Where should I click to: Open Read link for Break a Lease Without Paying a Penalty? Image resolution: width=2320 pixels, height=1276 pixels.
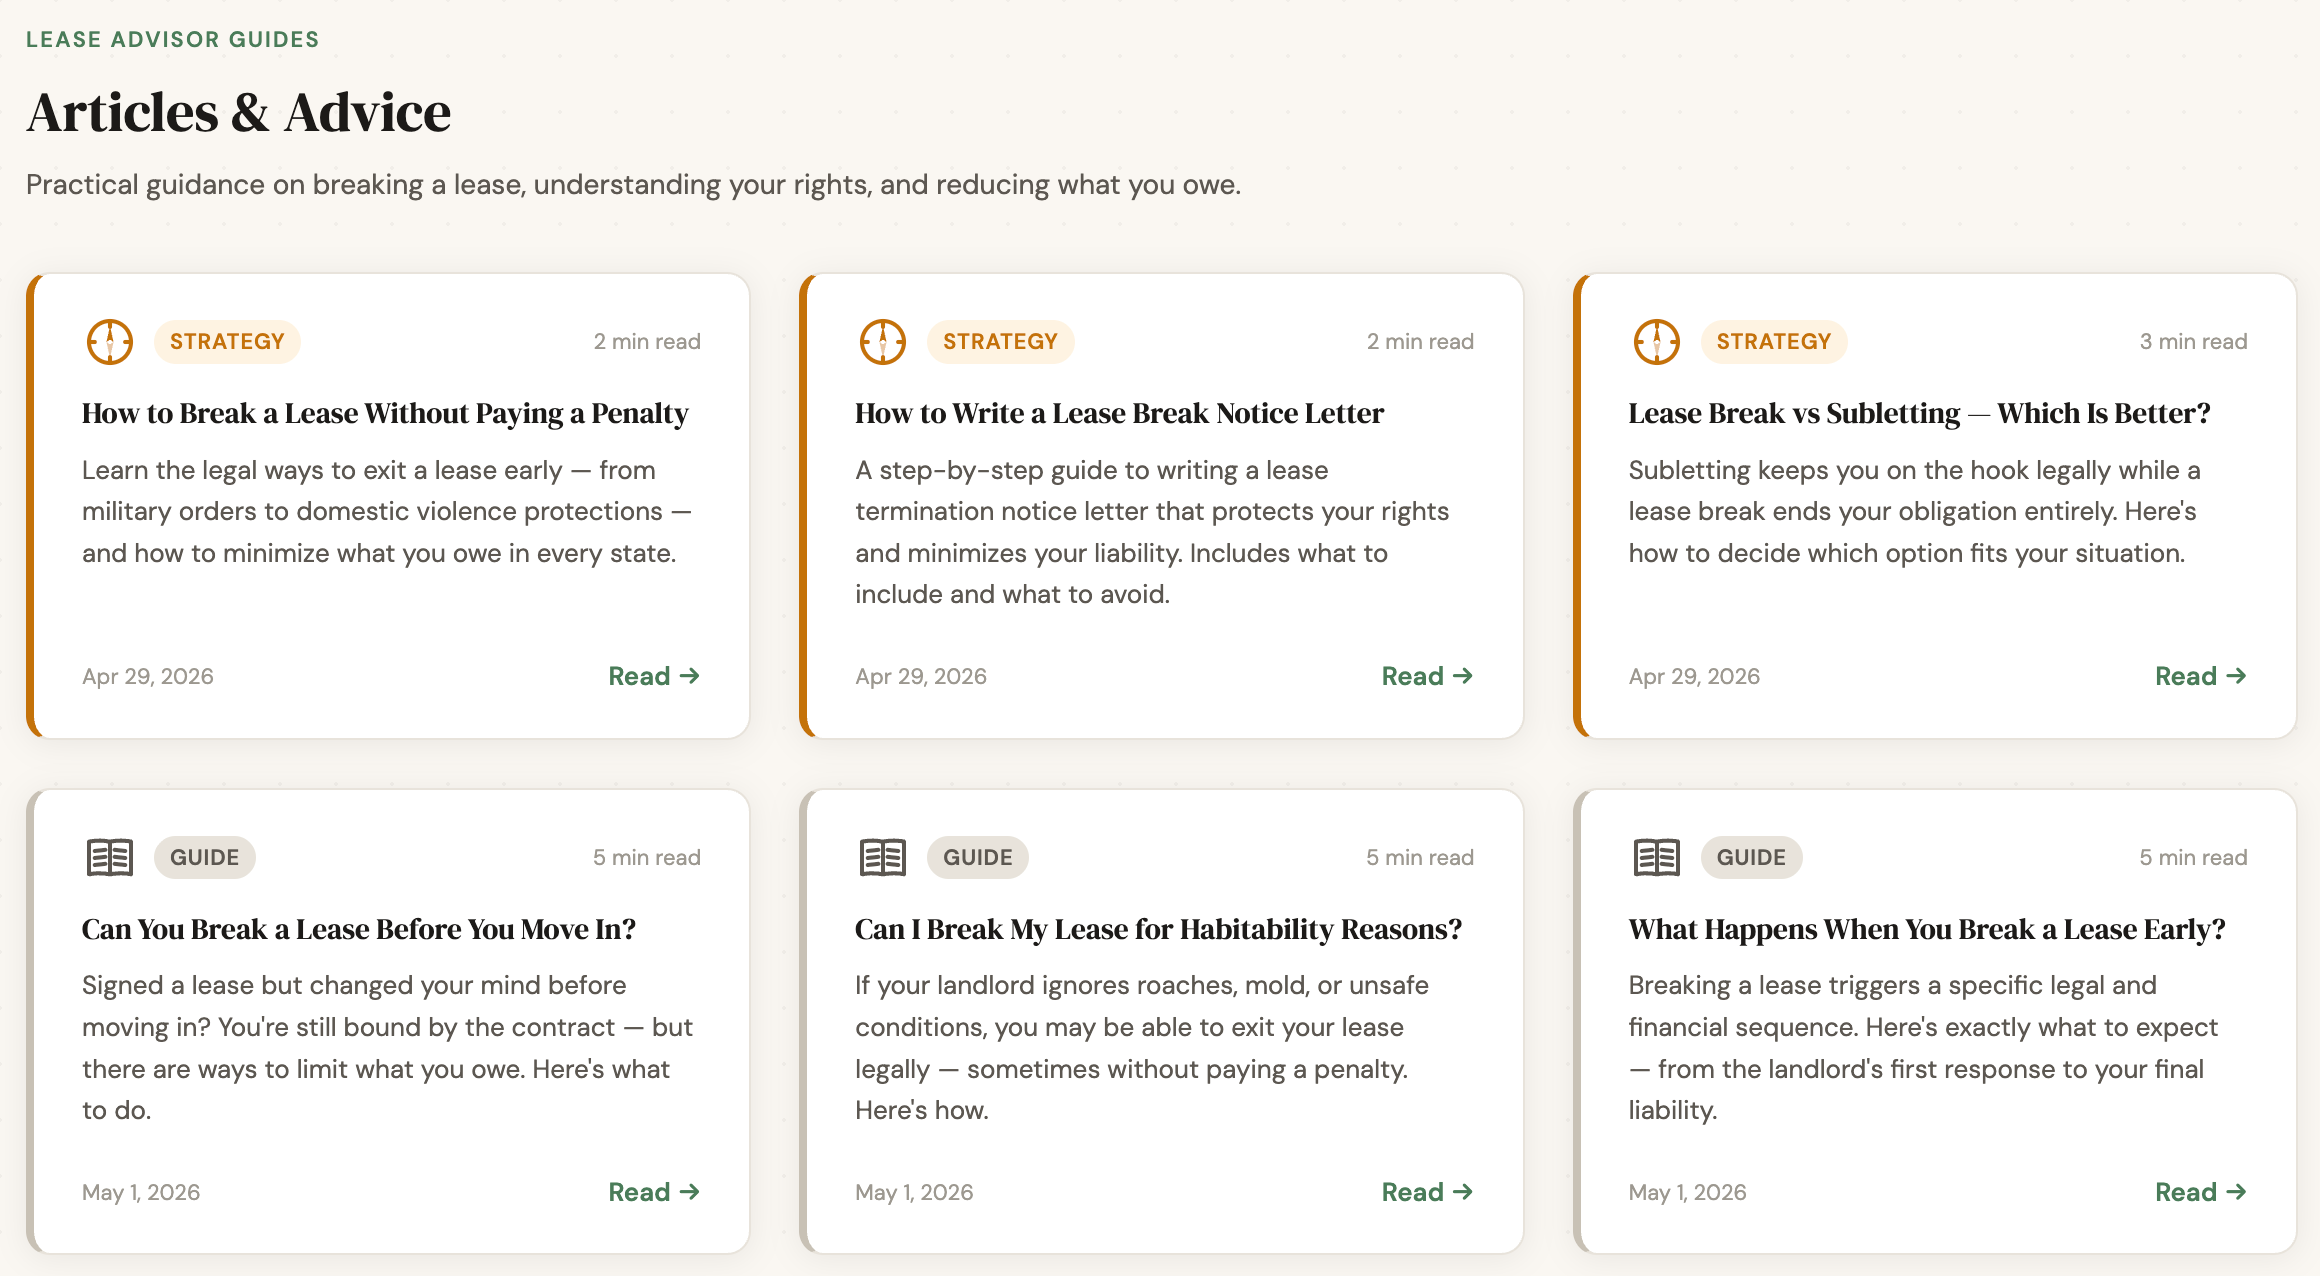tap(654, 676)
